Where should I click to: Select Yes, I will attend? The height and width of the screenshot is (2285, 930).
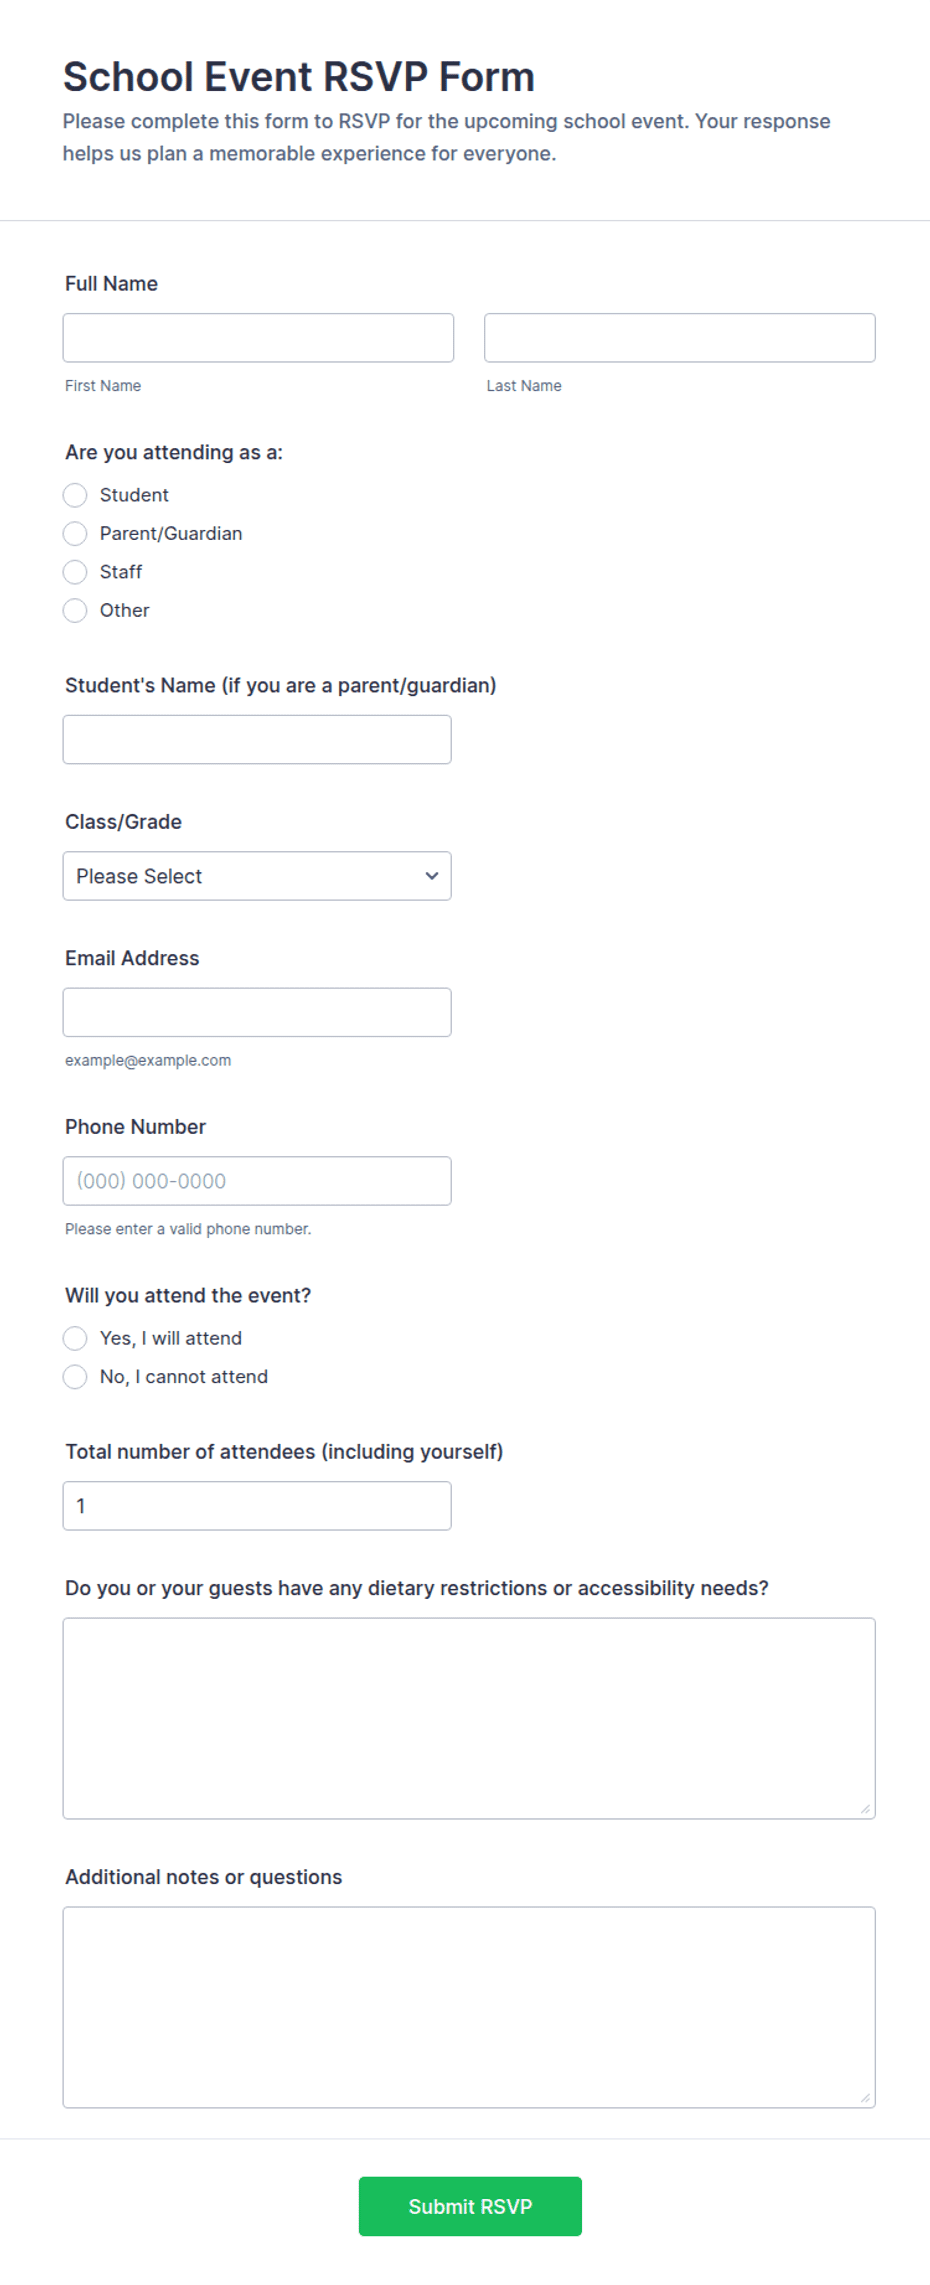[x=75, y=1338]
